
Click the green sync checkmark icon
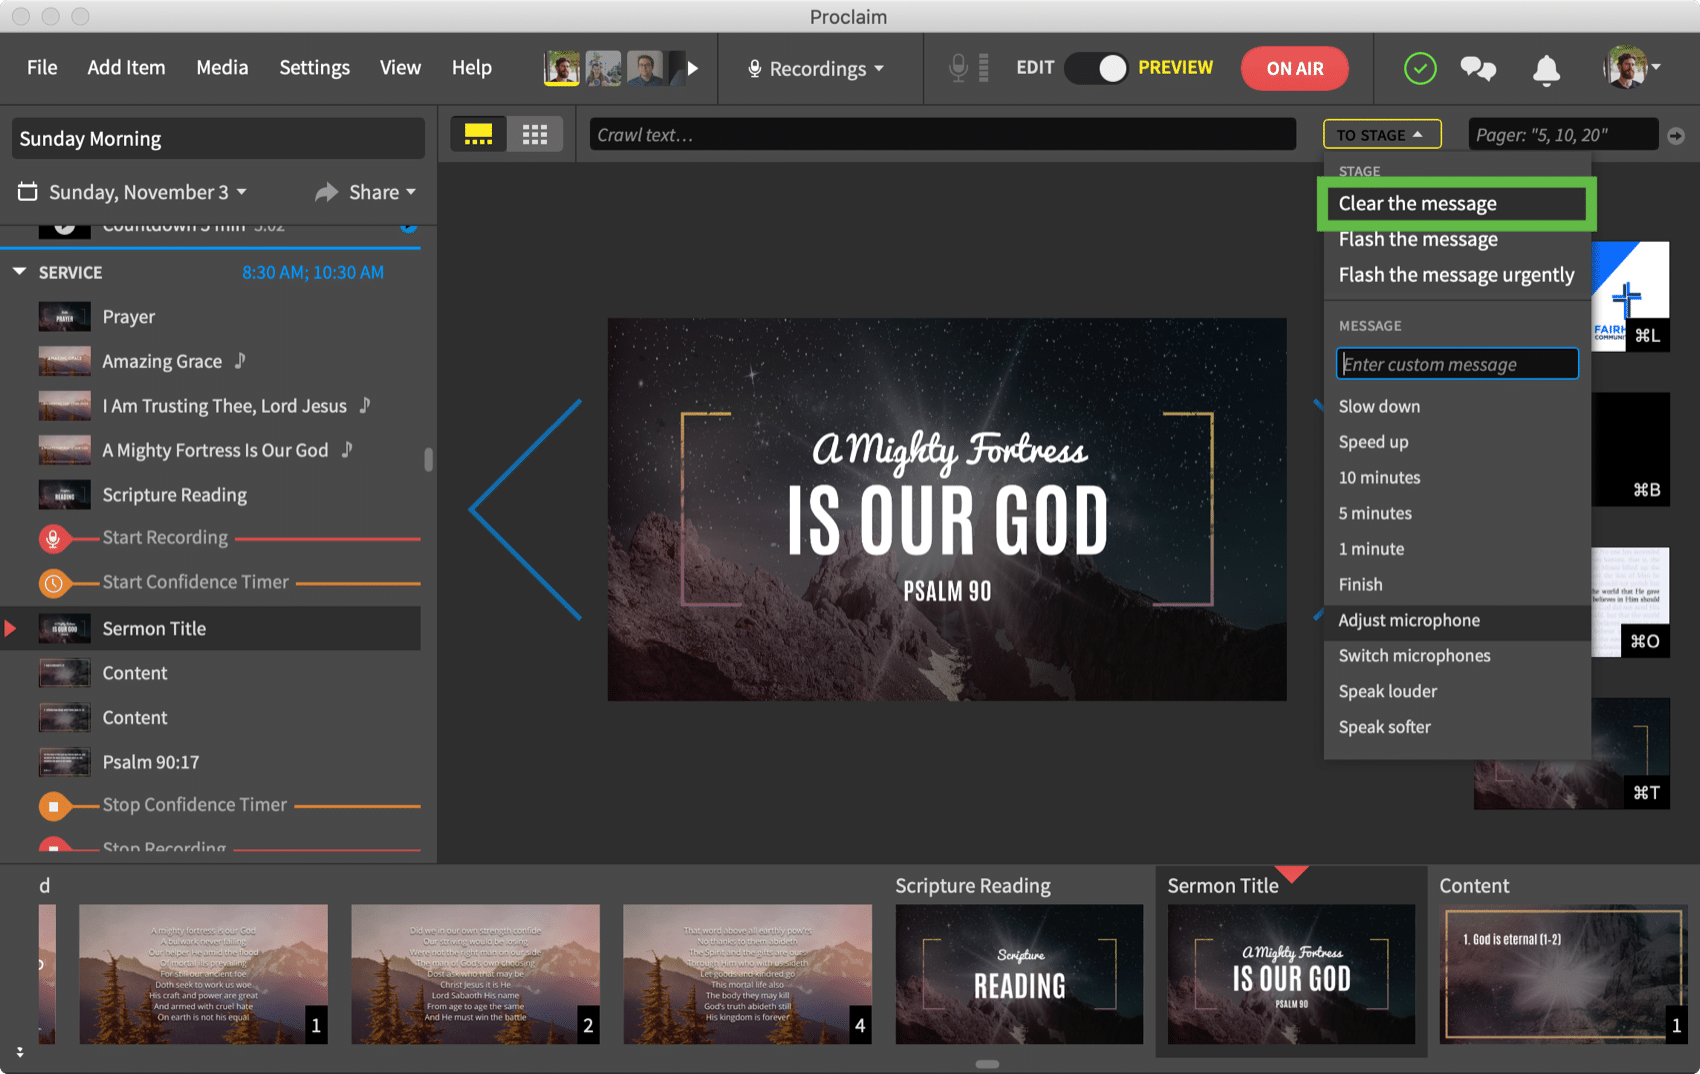(1420, 68)
